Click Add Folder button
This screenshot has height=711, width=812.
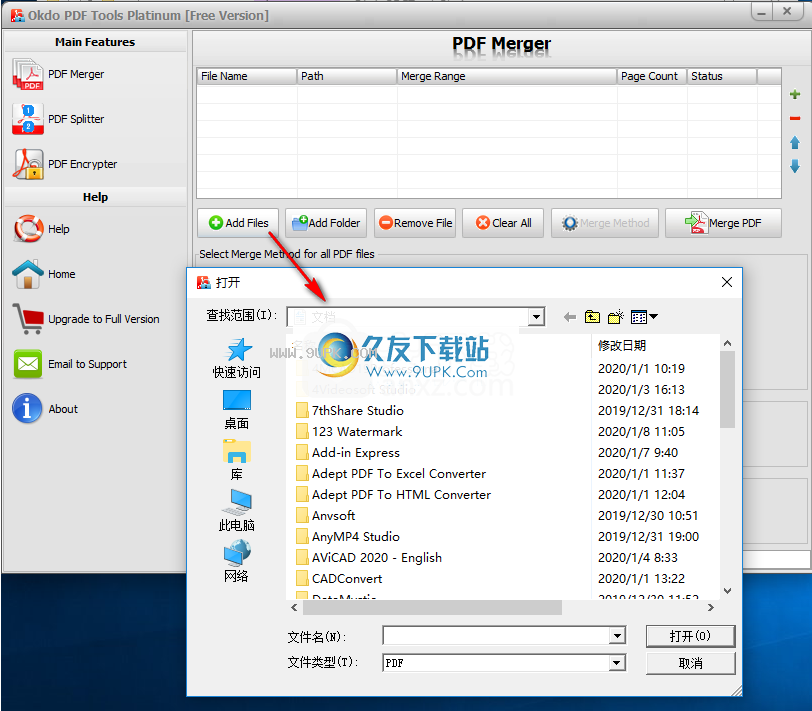click(326, 223)
